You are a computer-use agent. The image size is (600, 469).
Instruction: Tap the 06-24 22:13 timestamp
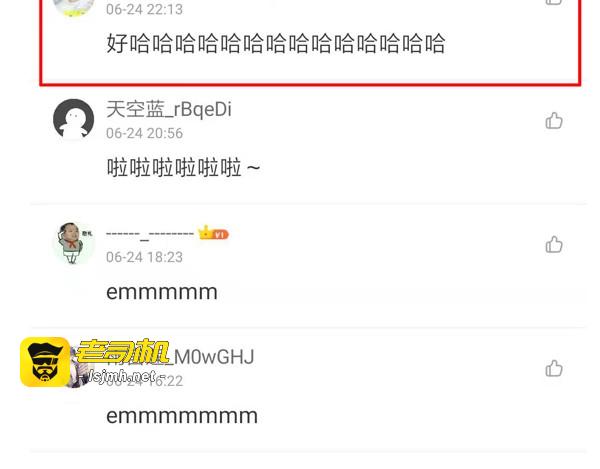click(144, 9)
